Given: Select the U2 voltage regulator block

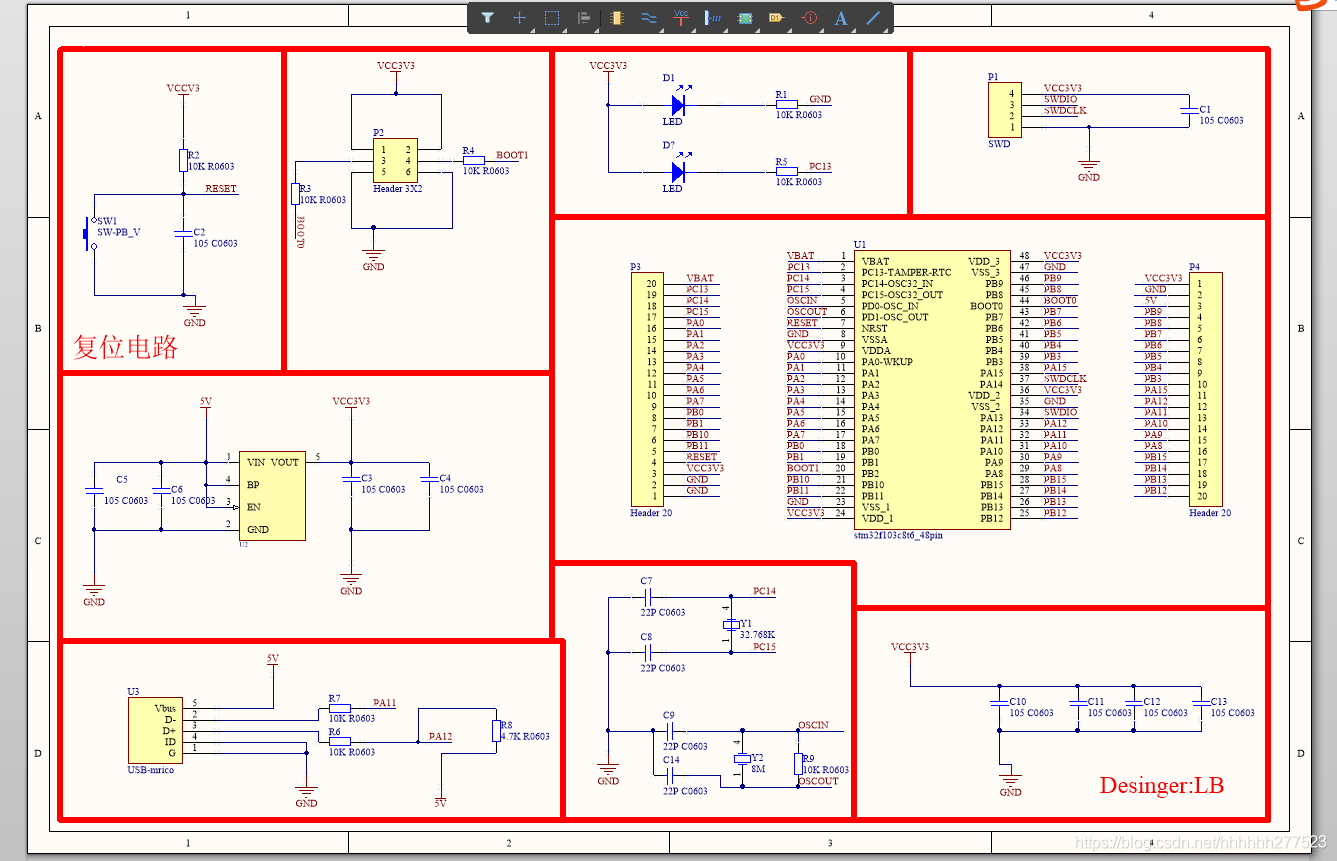Looking at the screenshot, I should tap(271, 495).
